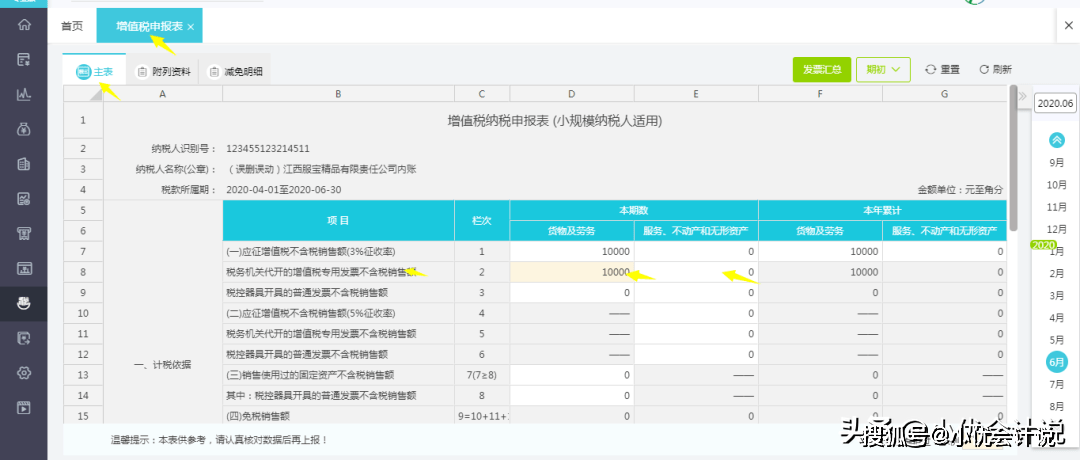Go to the 首页 tab
Viewport: 1080px width, 460px height.
(72, 26)
